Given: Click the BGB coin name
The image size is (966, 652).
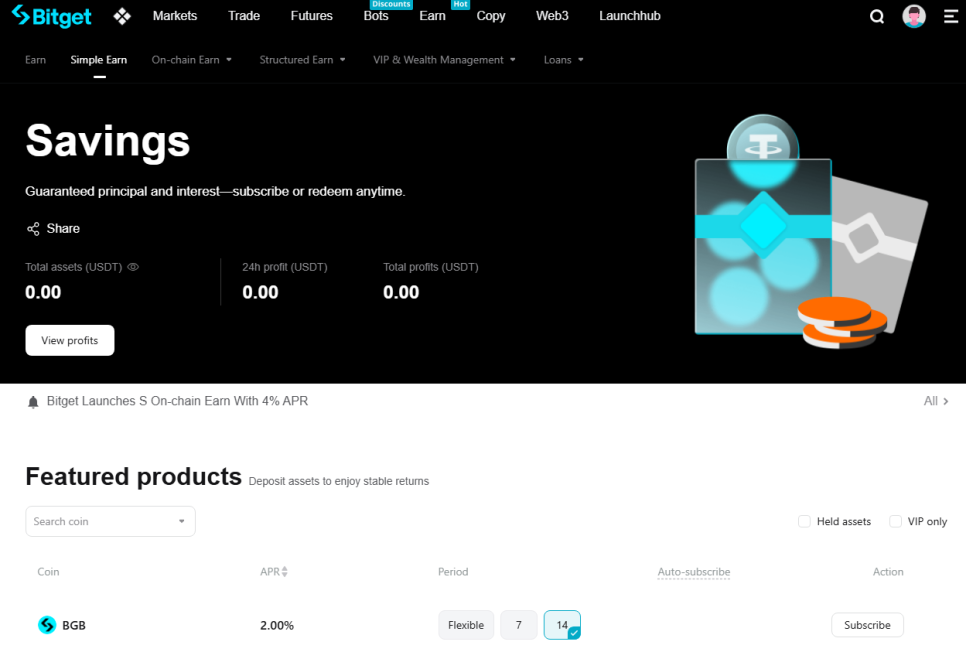Looking at the screenshot, I should [x=74, y=626].
